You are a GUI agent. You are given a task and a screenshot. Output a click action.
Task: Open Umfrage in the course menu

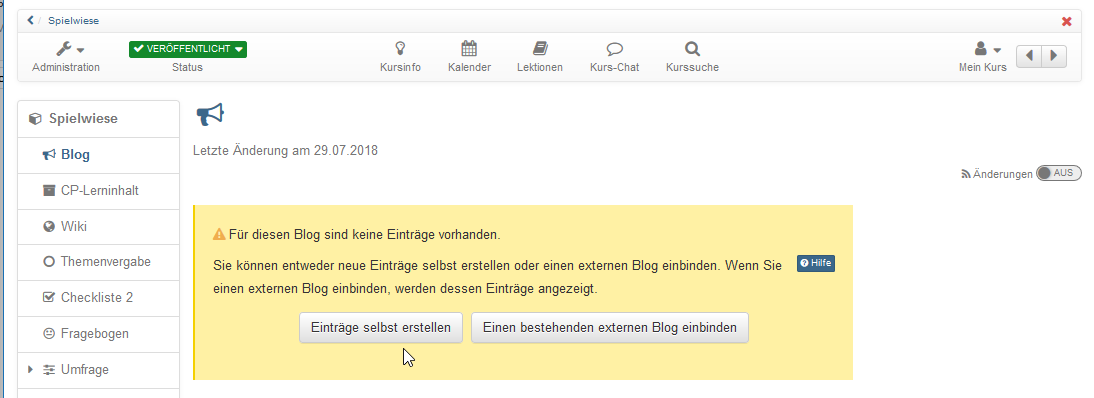coord(98,369)
